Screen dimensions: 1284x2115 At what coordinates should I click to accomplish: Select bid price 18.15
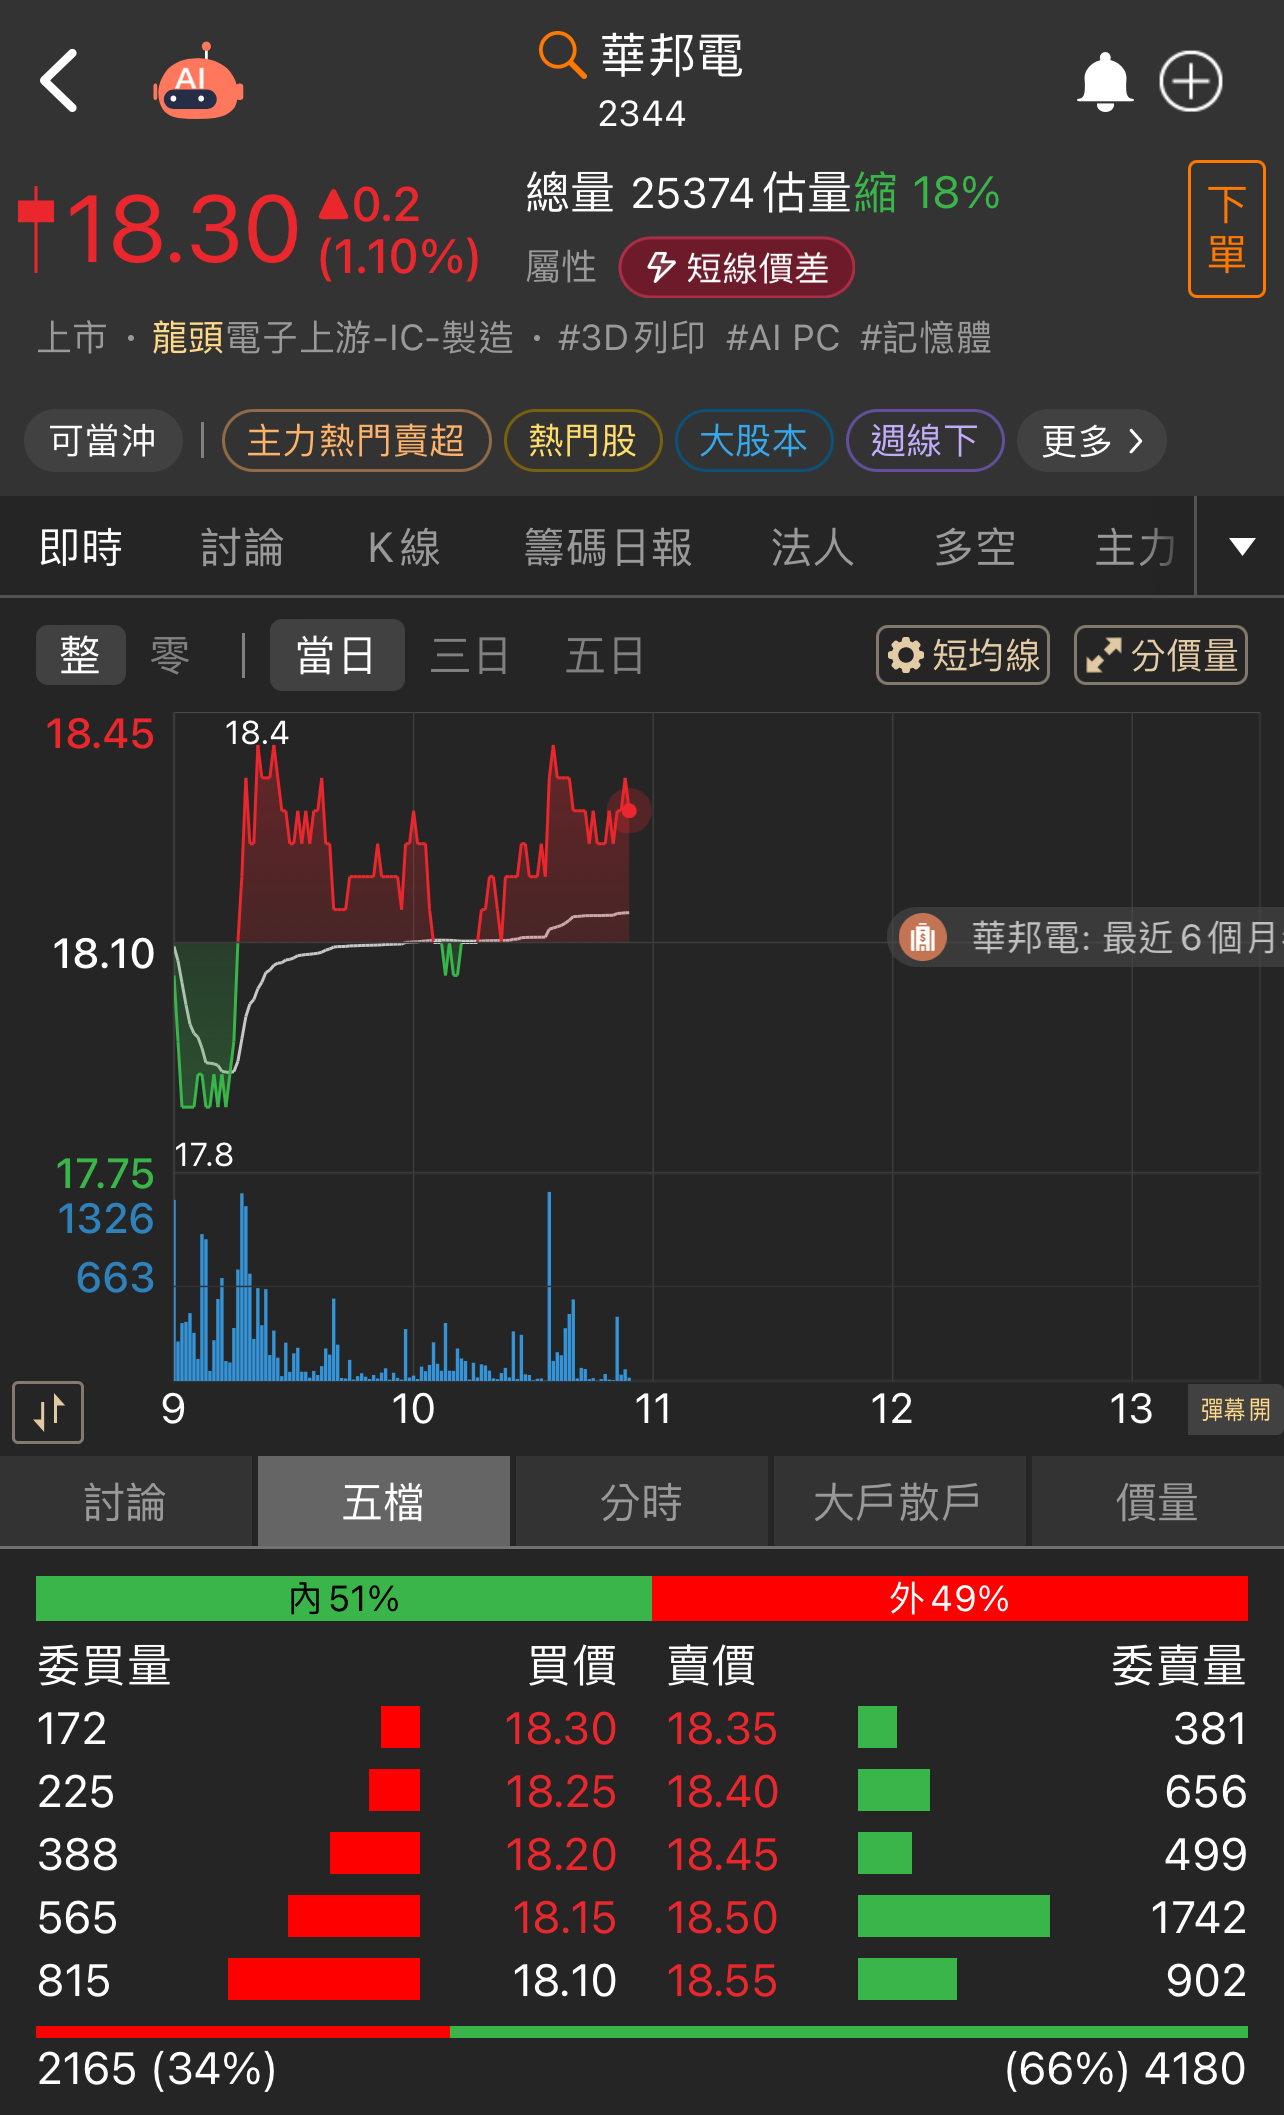[564, 1917]
